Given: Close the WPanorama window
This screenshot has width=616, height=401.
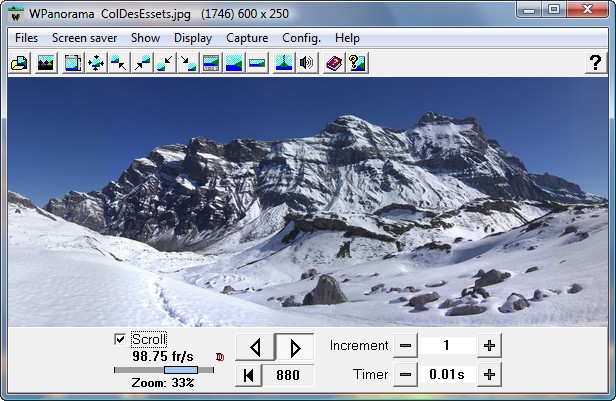Looking at the screenshot, I should (x=587, y=9).
